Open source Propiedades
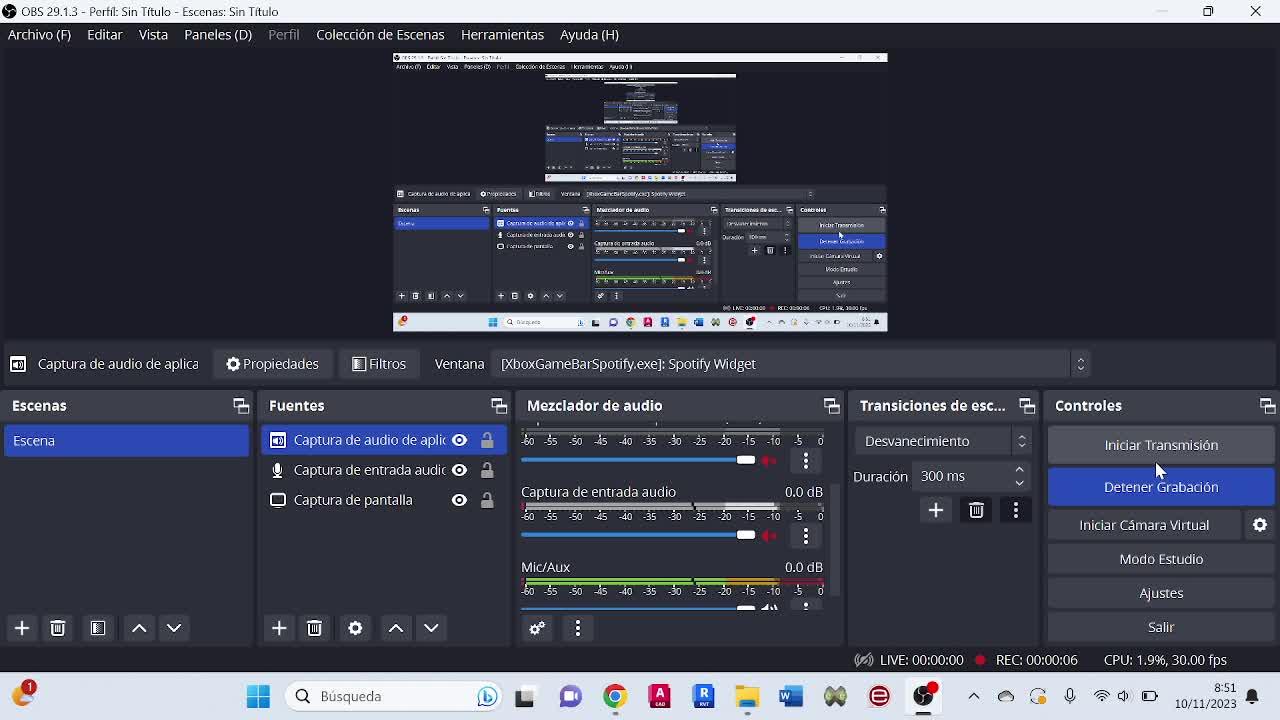Screen dimensions: 1280x720 272,364
